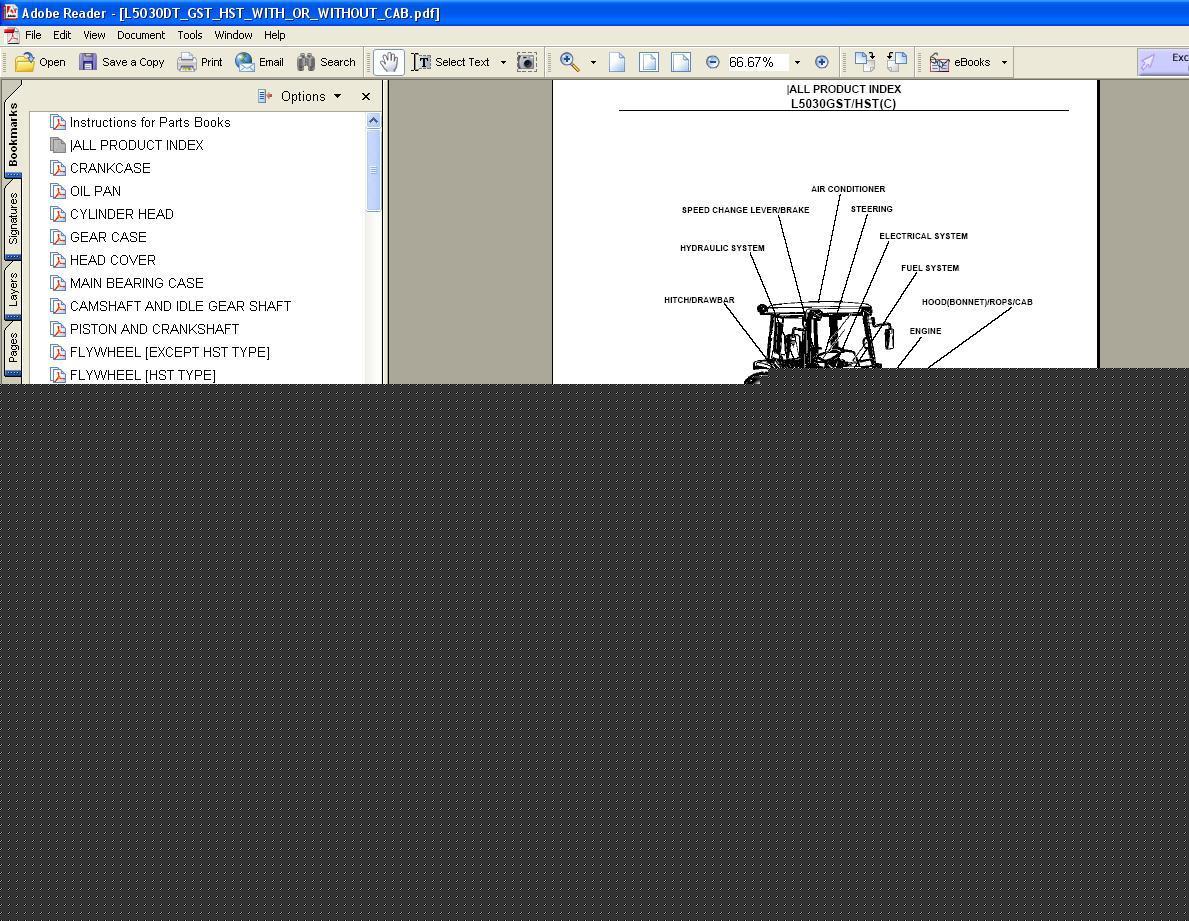This screenshot has height=921, width=1189.
Task: Open the File menu
Action: (x=33, y=36)
